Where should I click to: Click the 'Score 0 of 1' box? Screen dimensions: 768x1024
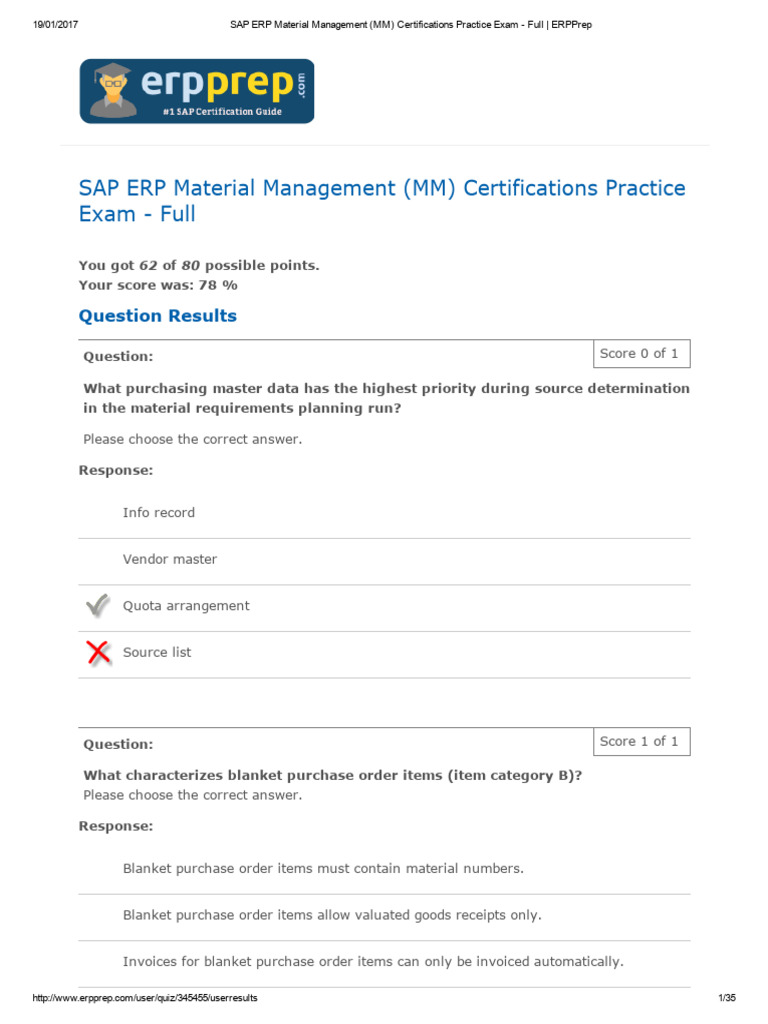[639, 354]
